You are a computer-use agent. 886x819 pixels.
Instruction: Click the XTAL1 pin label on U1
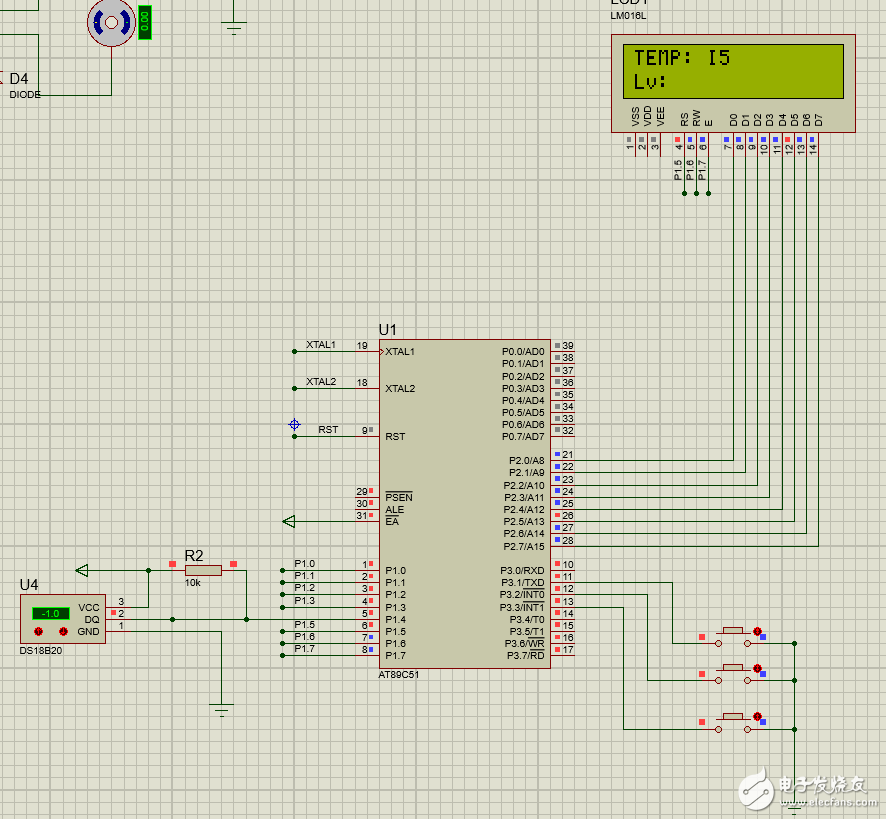point(400,352)
